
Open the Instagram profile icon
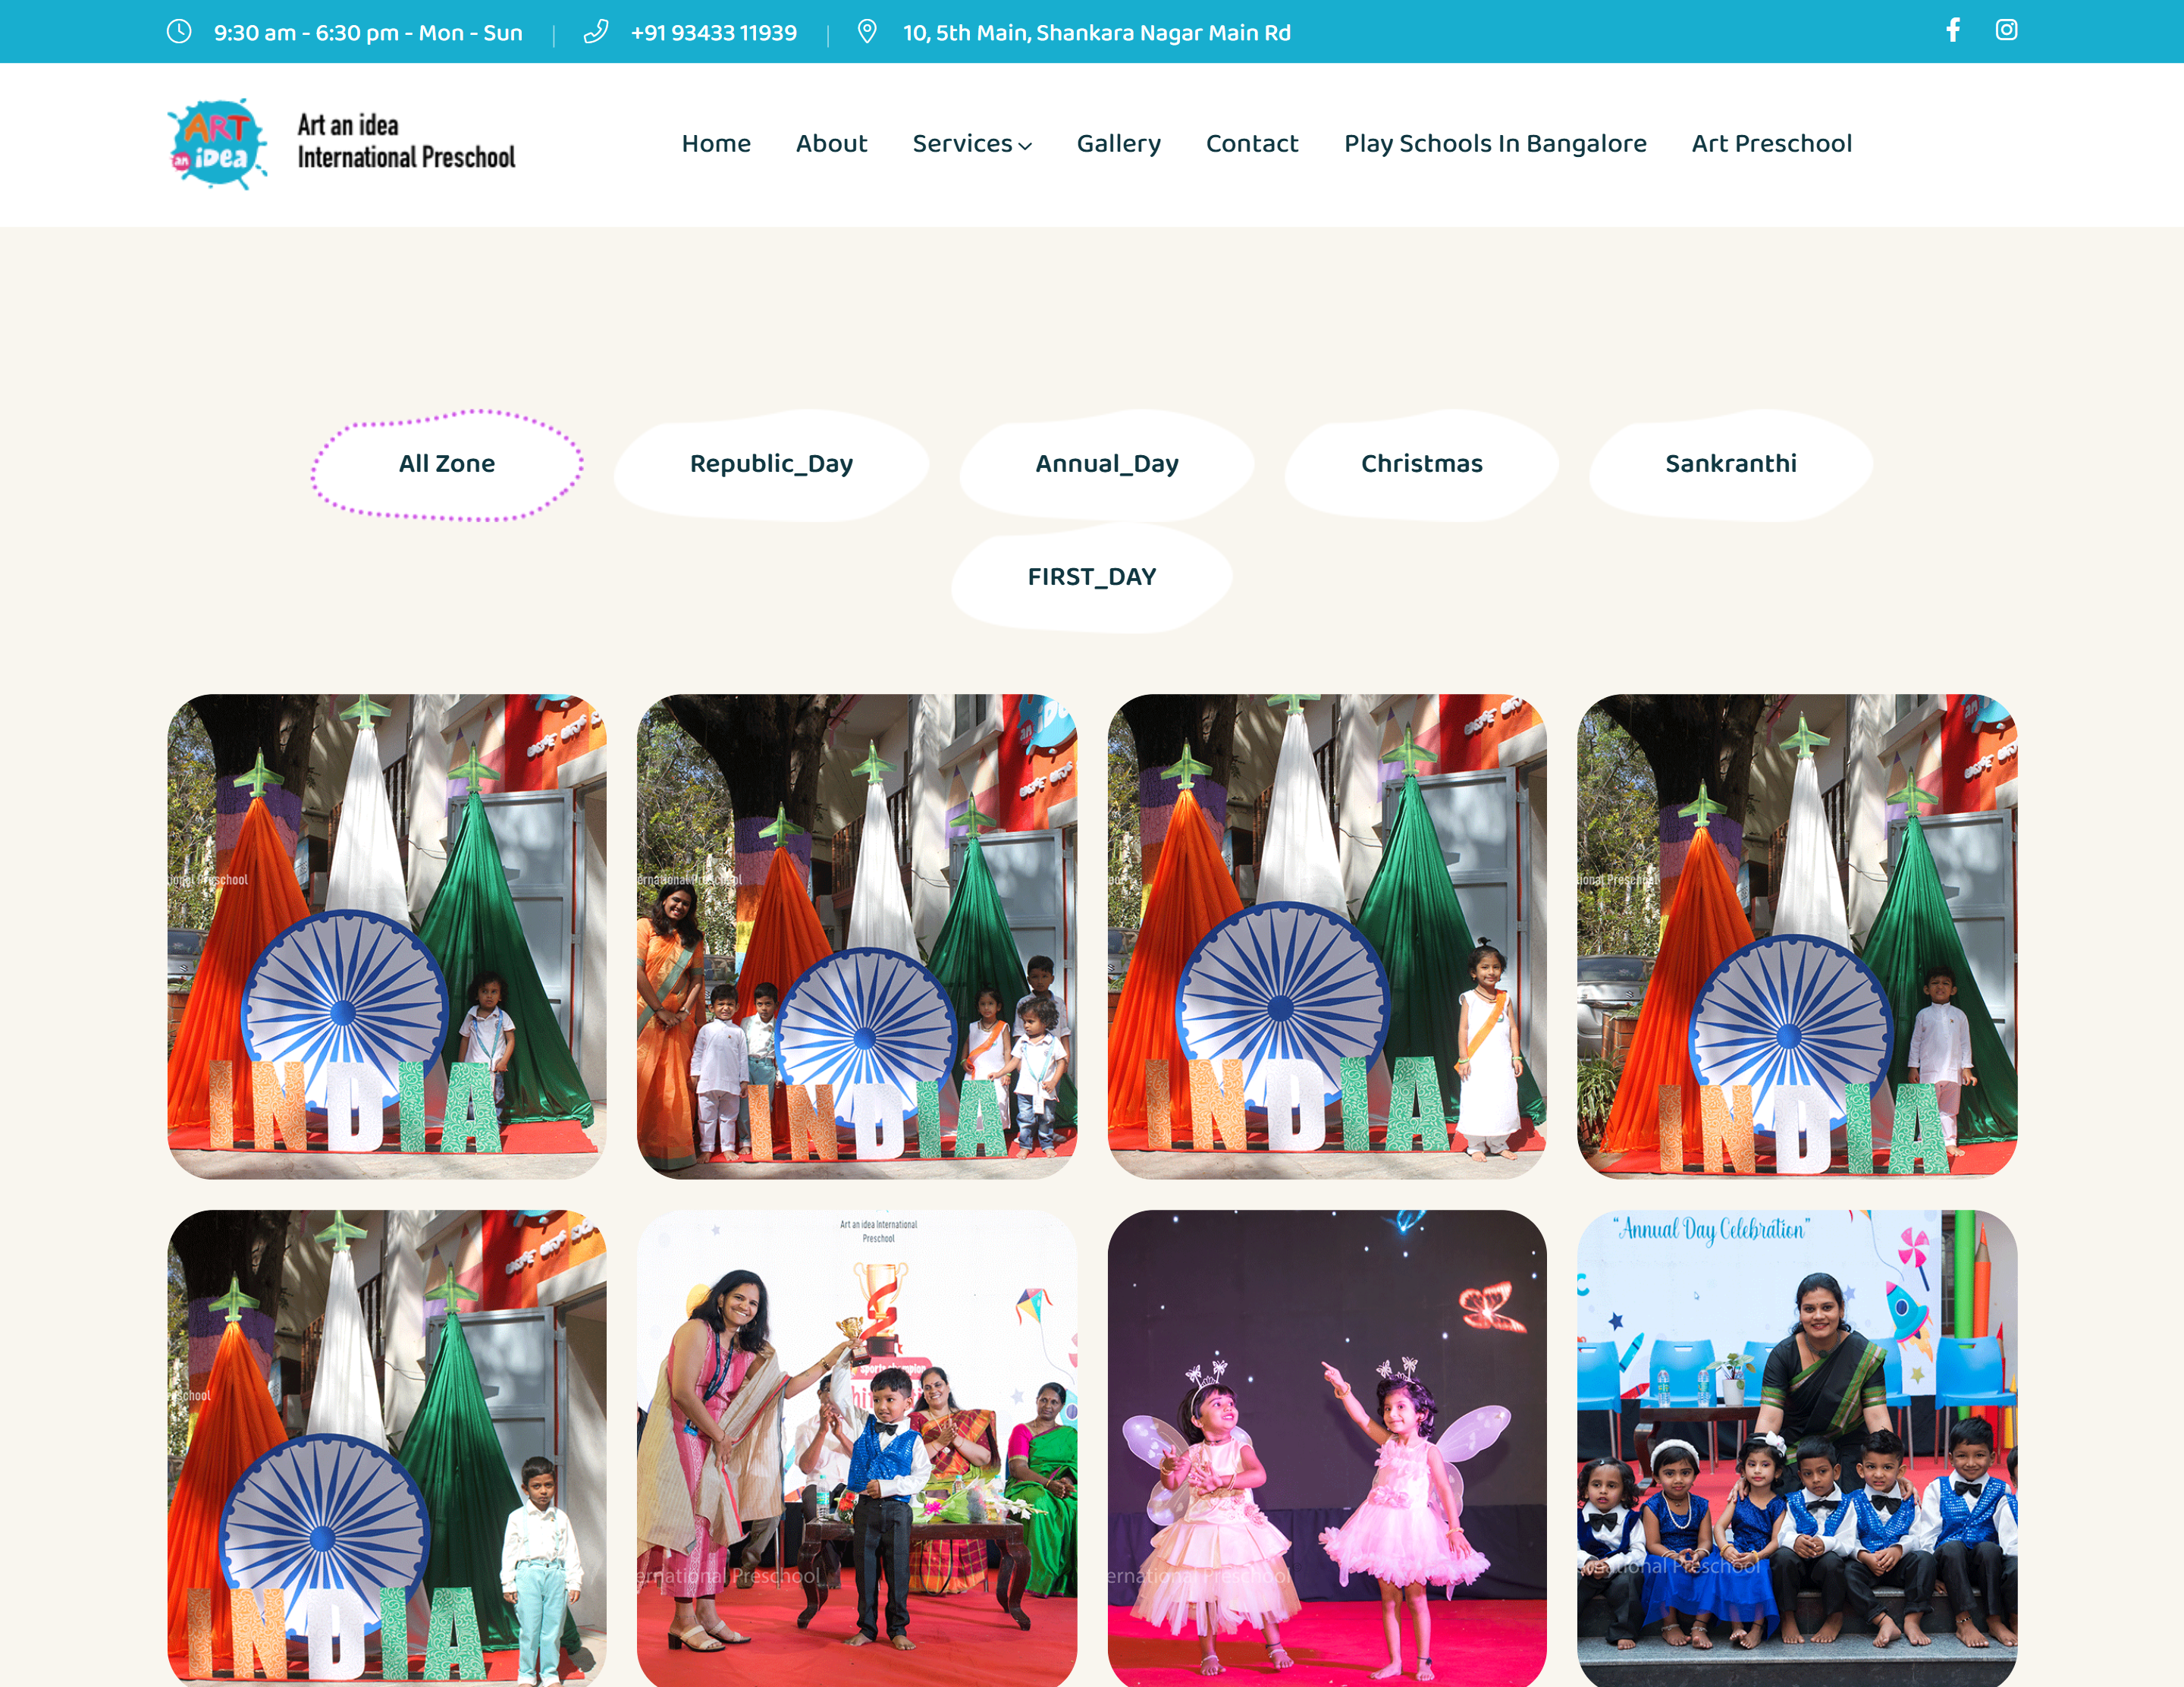(x=2006, y=30)
